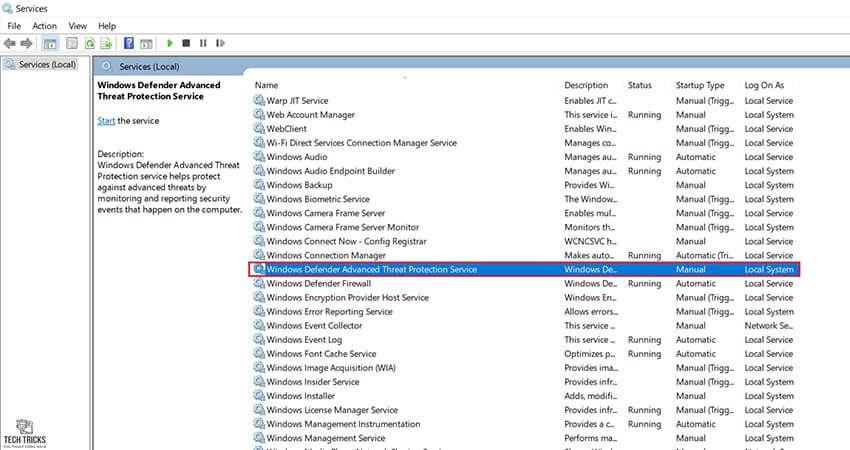Toggle Show/Hide Console Tree toolbar icon
This screenshot has height=450, width=850.
(50, 43)
